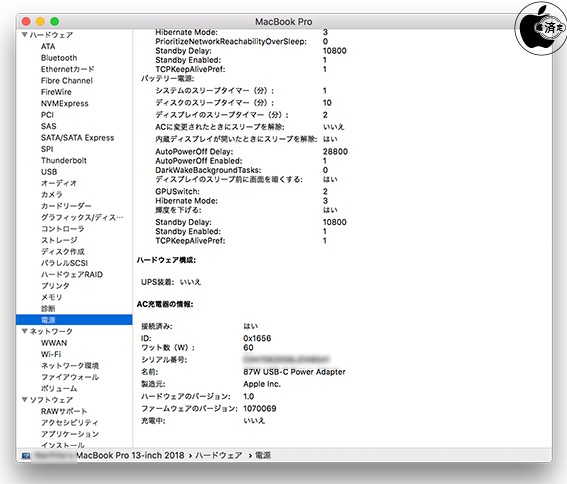Open メモリ in the sidebar
The height and width of the screenshot is (484, 567).
[51, 297]
